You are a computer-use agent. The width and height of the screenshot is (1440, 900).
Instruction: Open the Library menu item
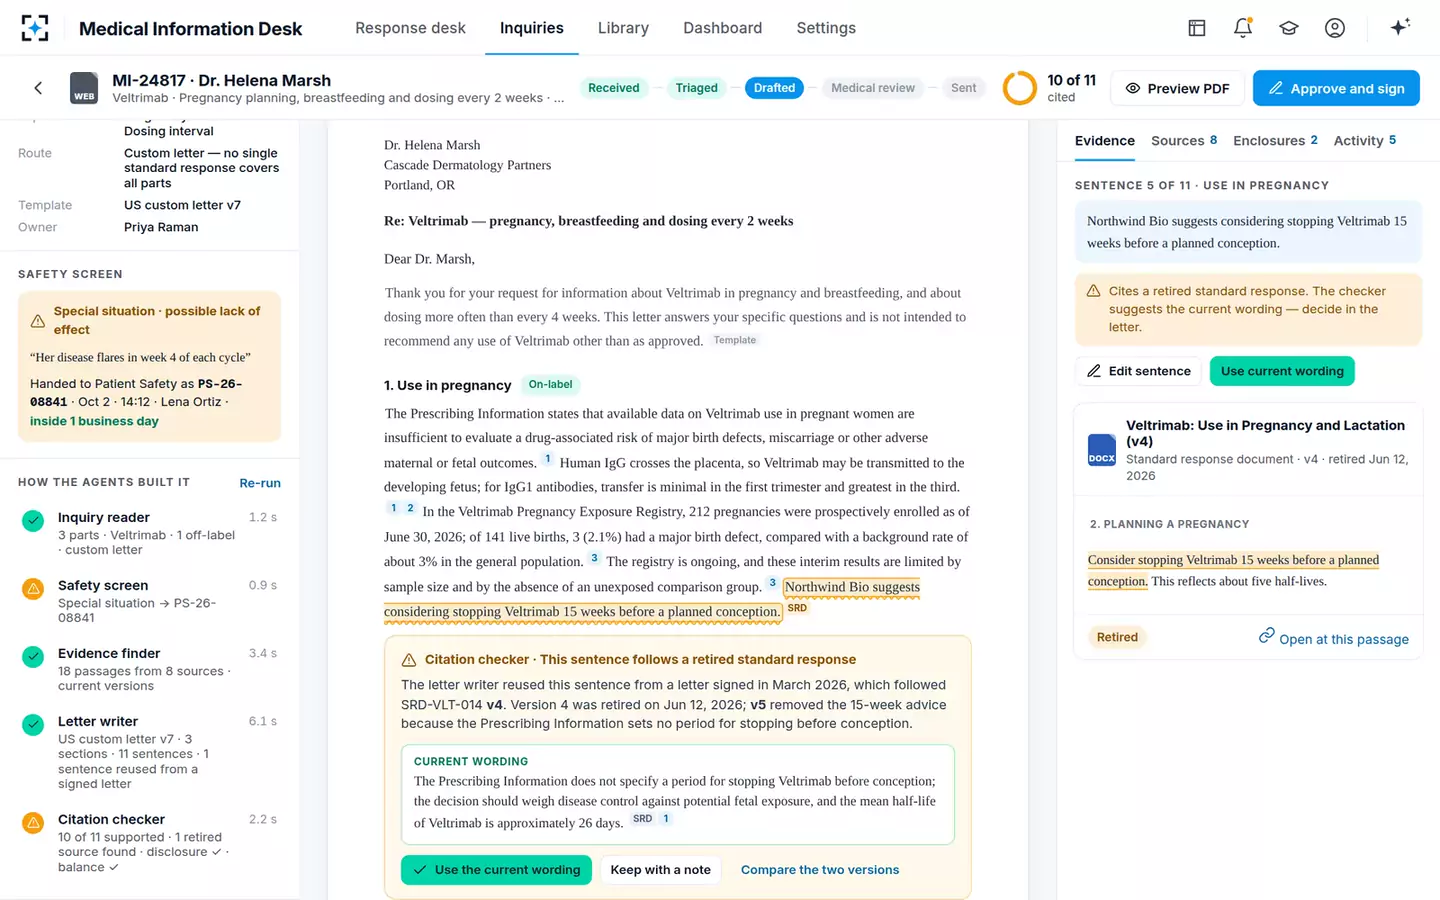pyautogui.click(x=623, y=28)
